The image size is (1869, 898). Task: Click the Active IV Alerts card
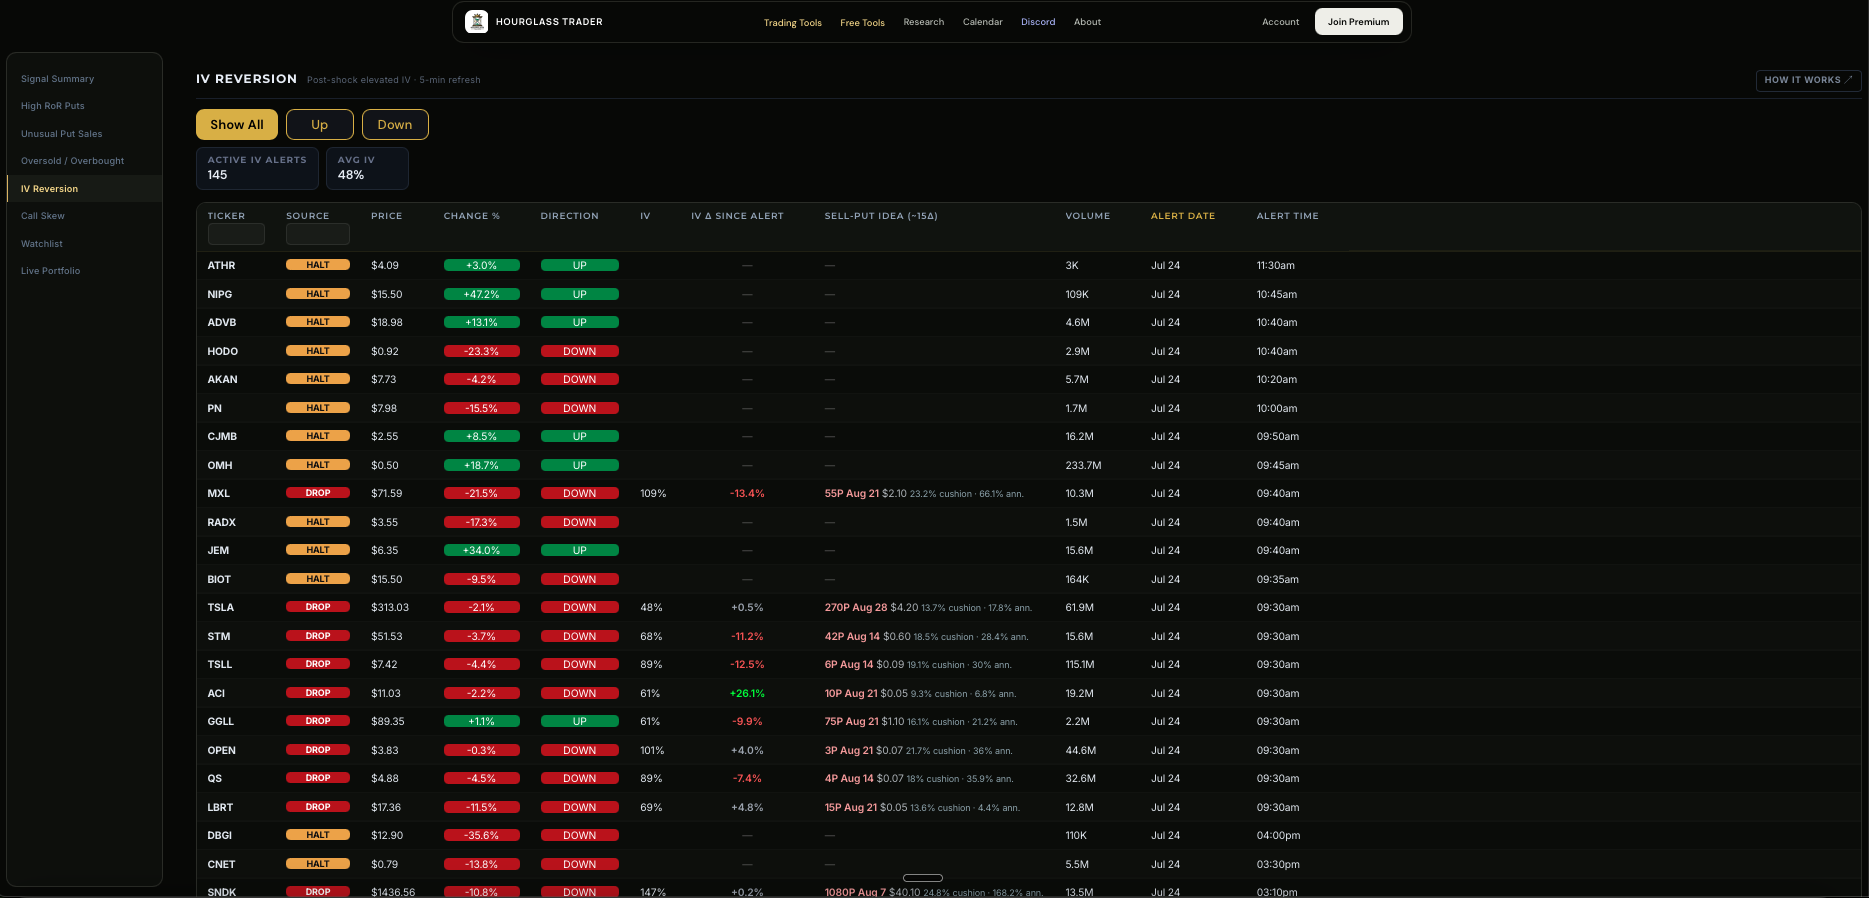click(x=257, y=168)
